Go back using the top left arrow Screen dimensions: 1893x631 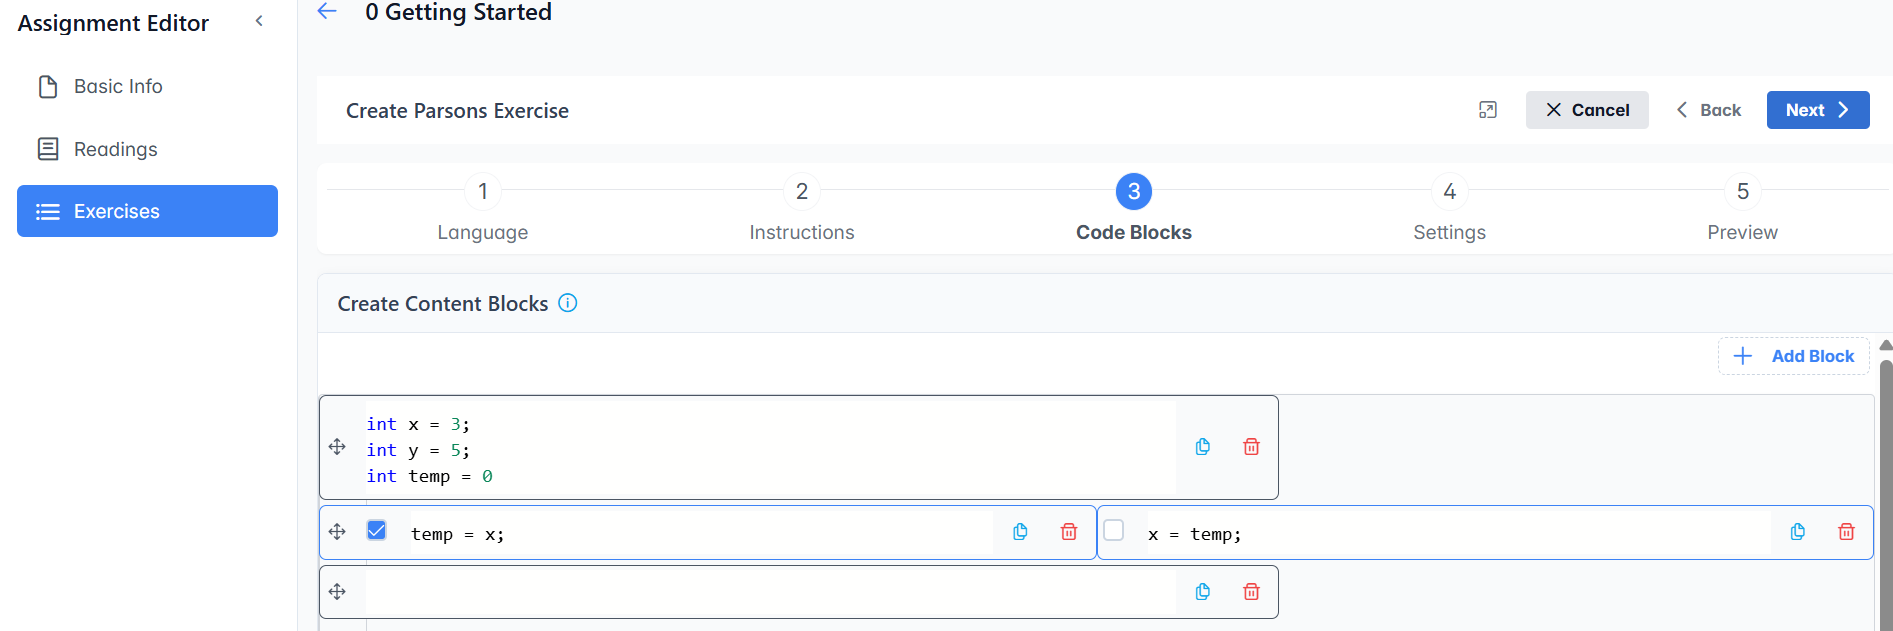[327, 12]
